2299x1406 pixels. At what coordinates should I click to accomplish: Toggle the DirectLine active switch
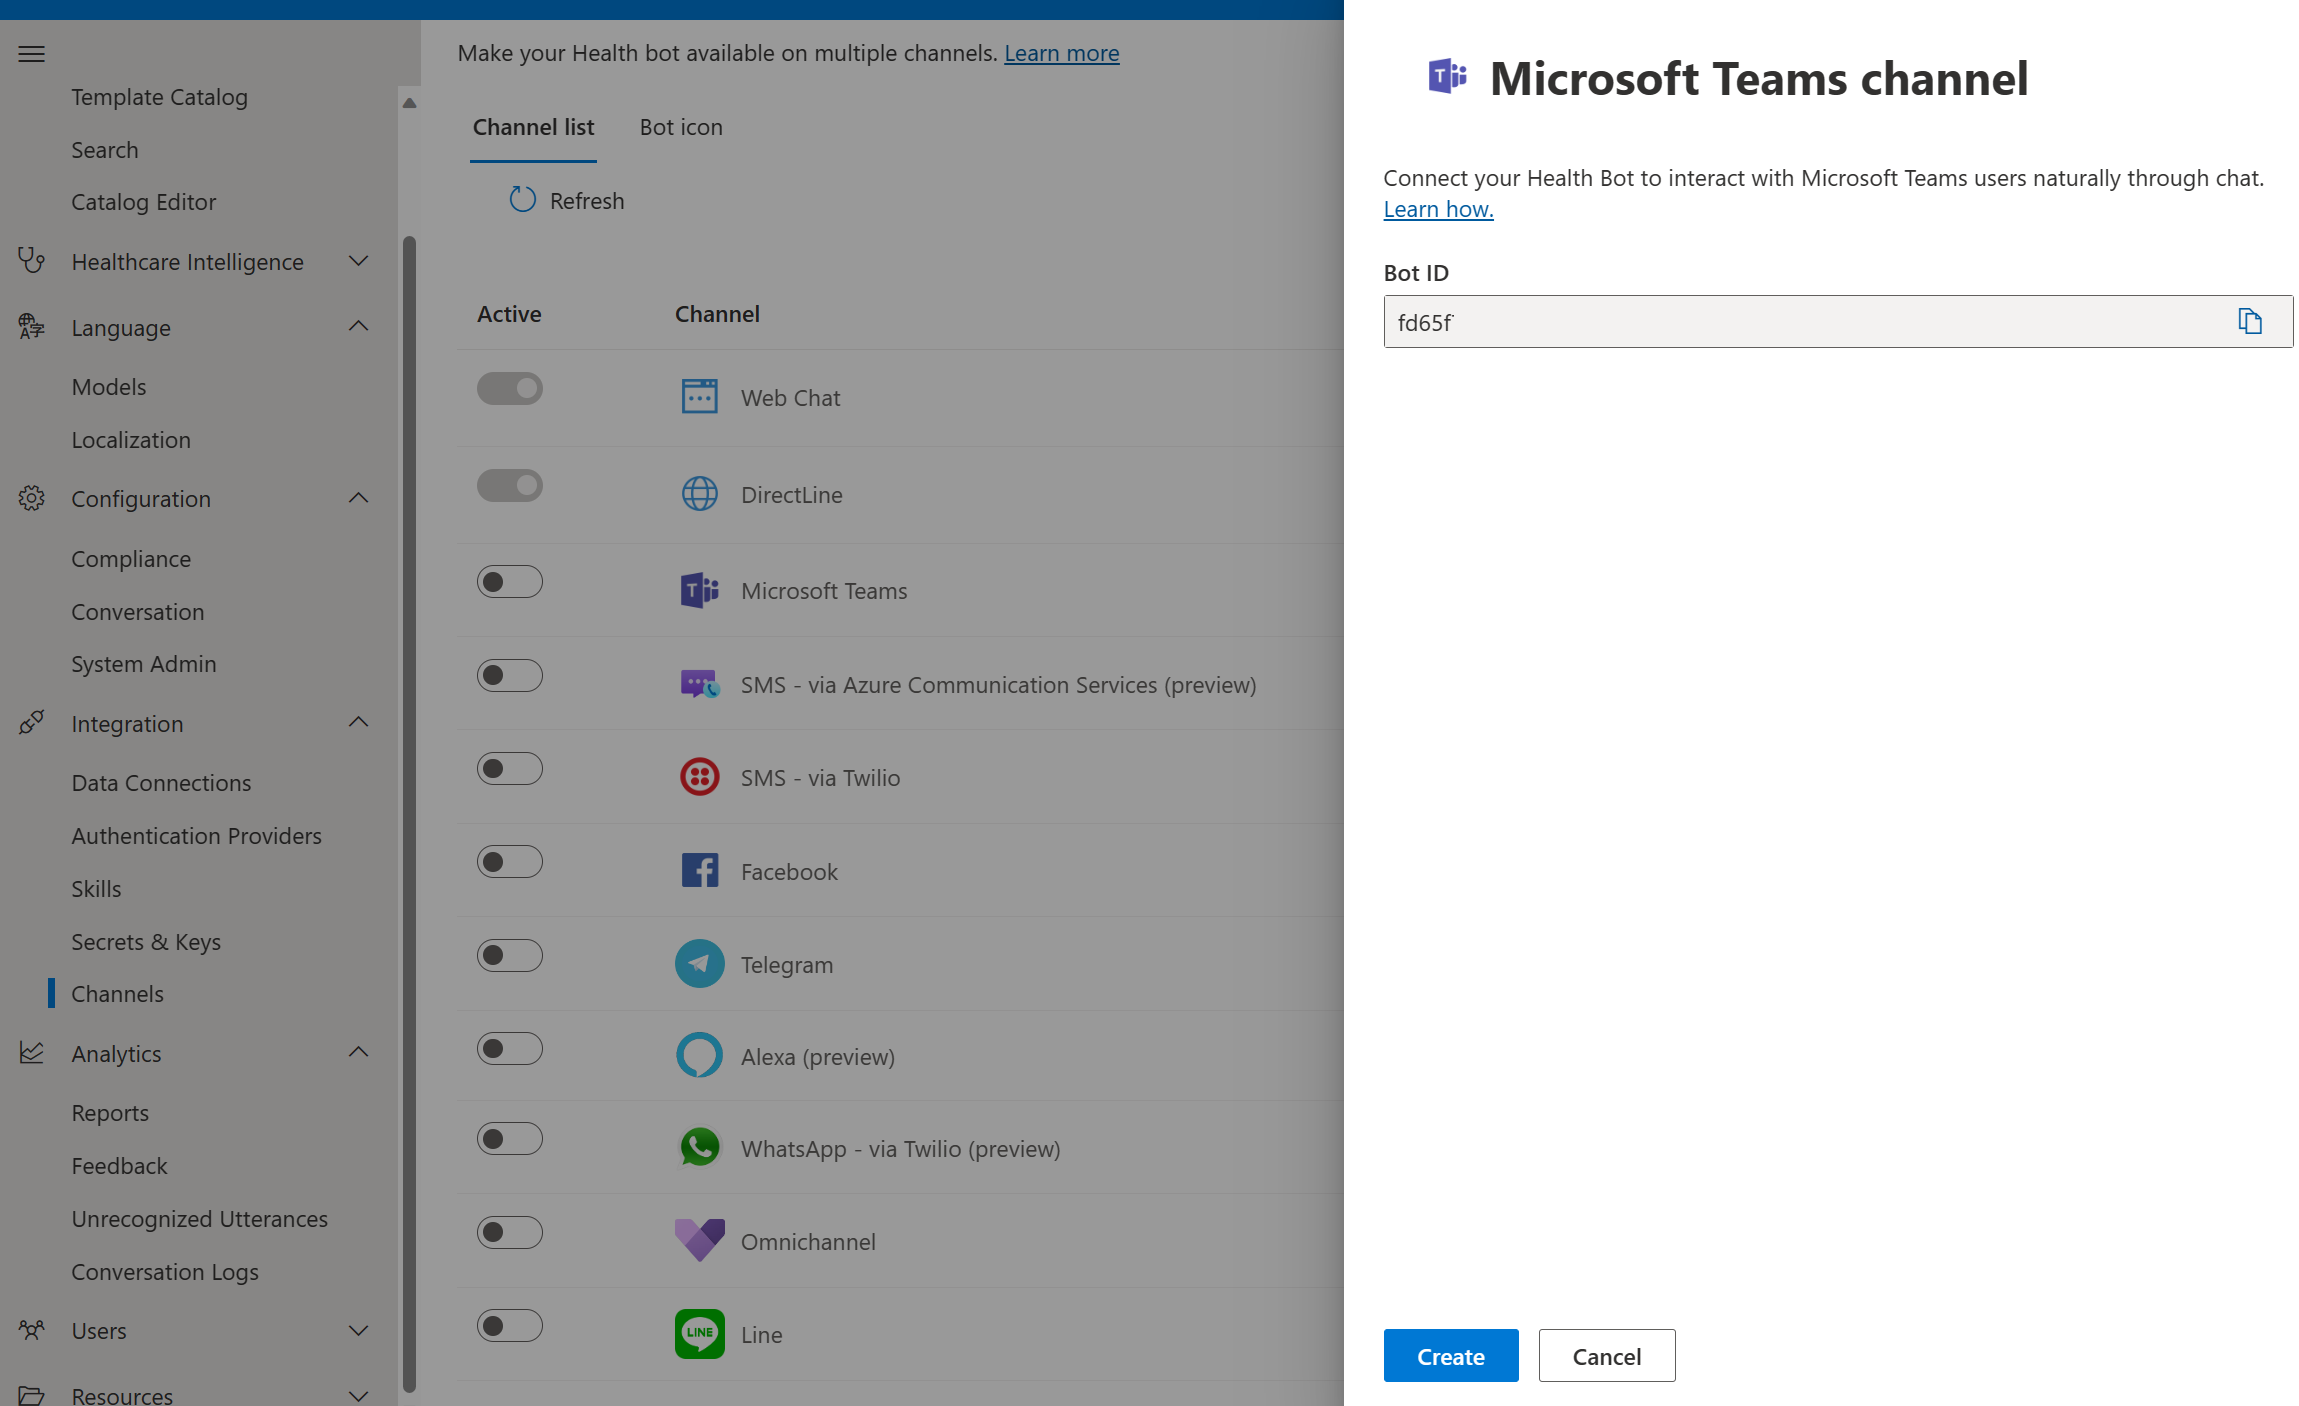click(510, 485)
